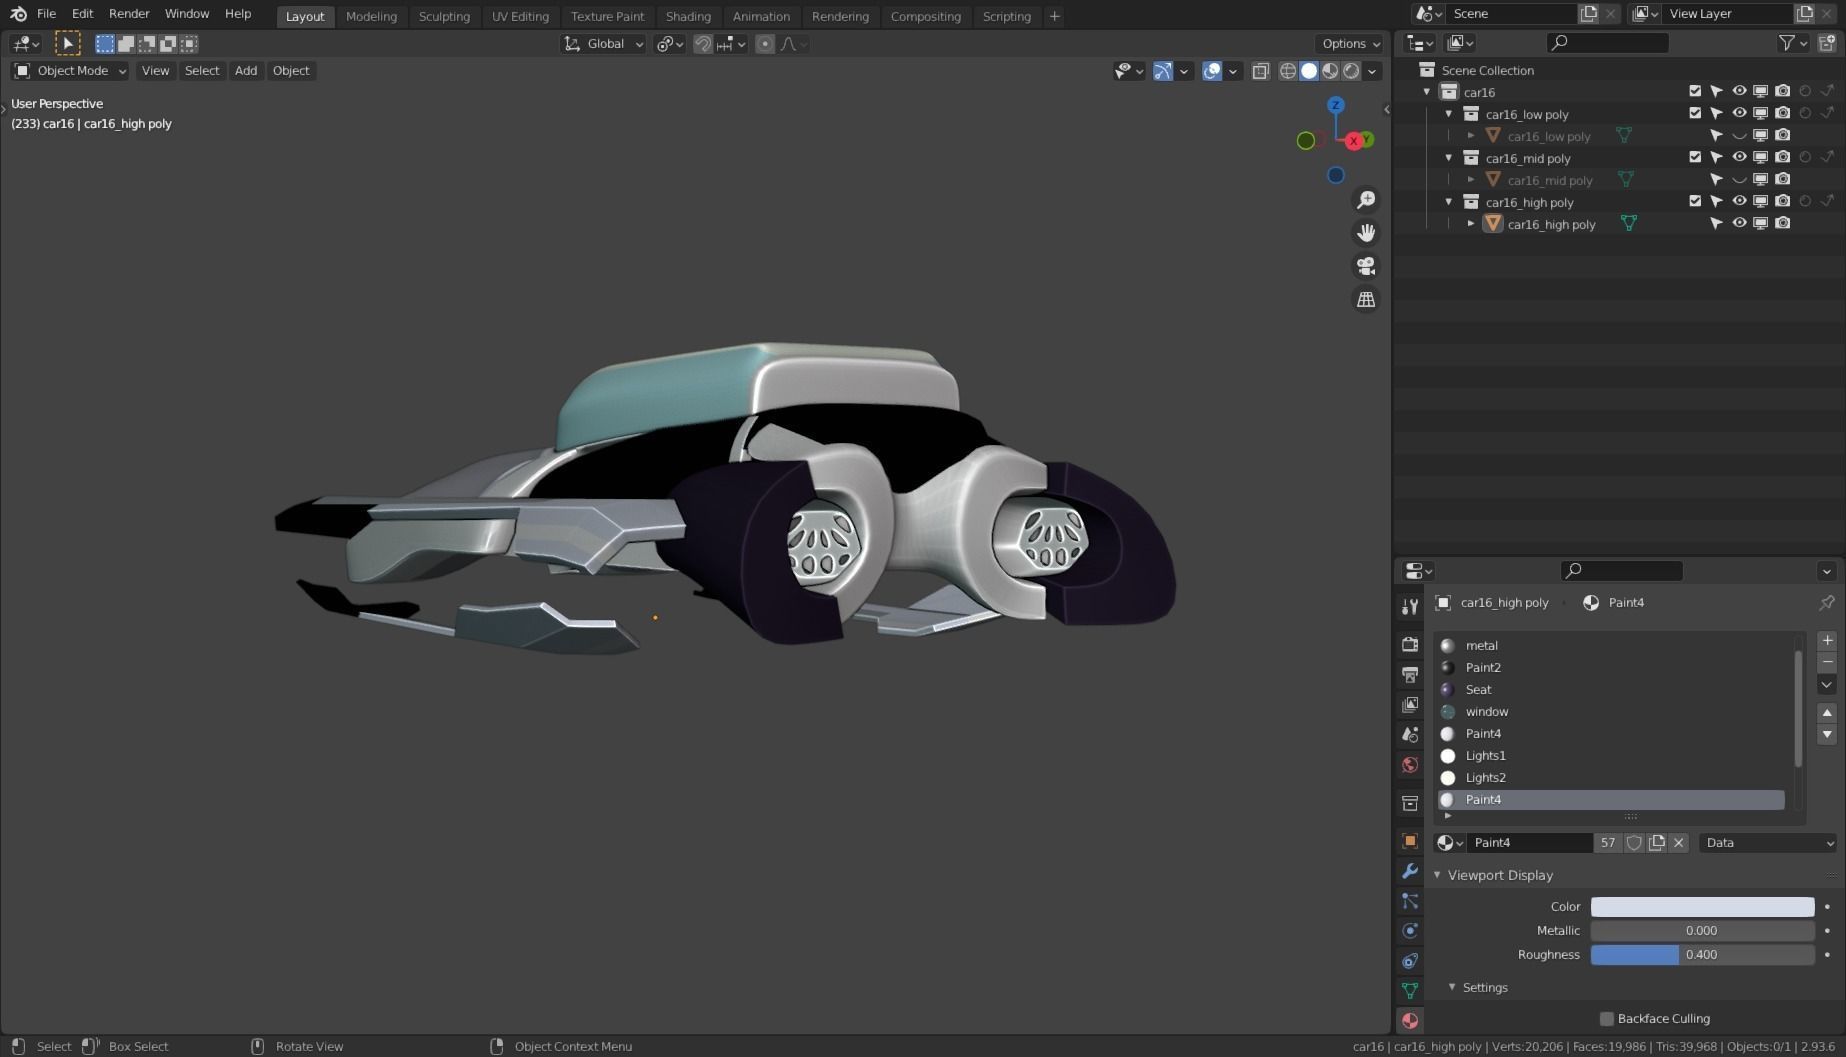The height and width of the screenshot is (1057, 1846).
Task: Collapse the Viewport Display panel
Action: pos(1438,875)
